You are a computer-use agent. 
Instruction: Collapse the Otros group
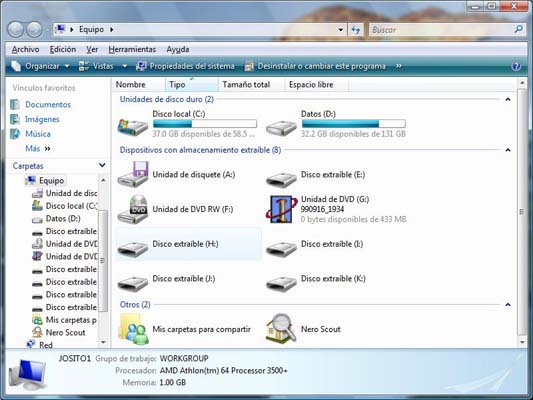pos(508,305)
